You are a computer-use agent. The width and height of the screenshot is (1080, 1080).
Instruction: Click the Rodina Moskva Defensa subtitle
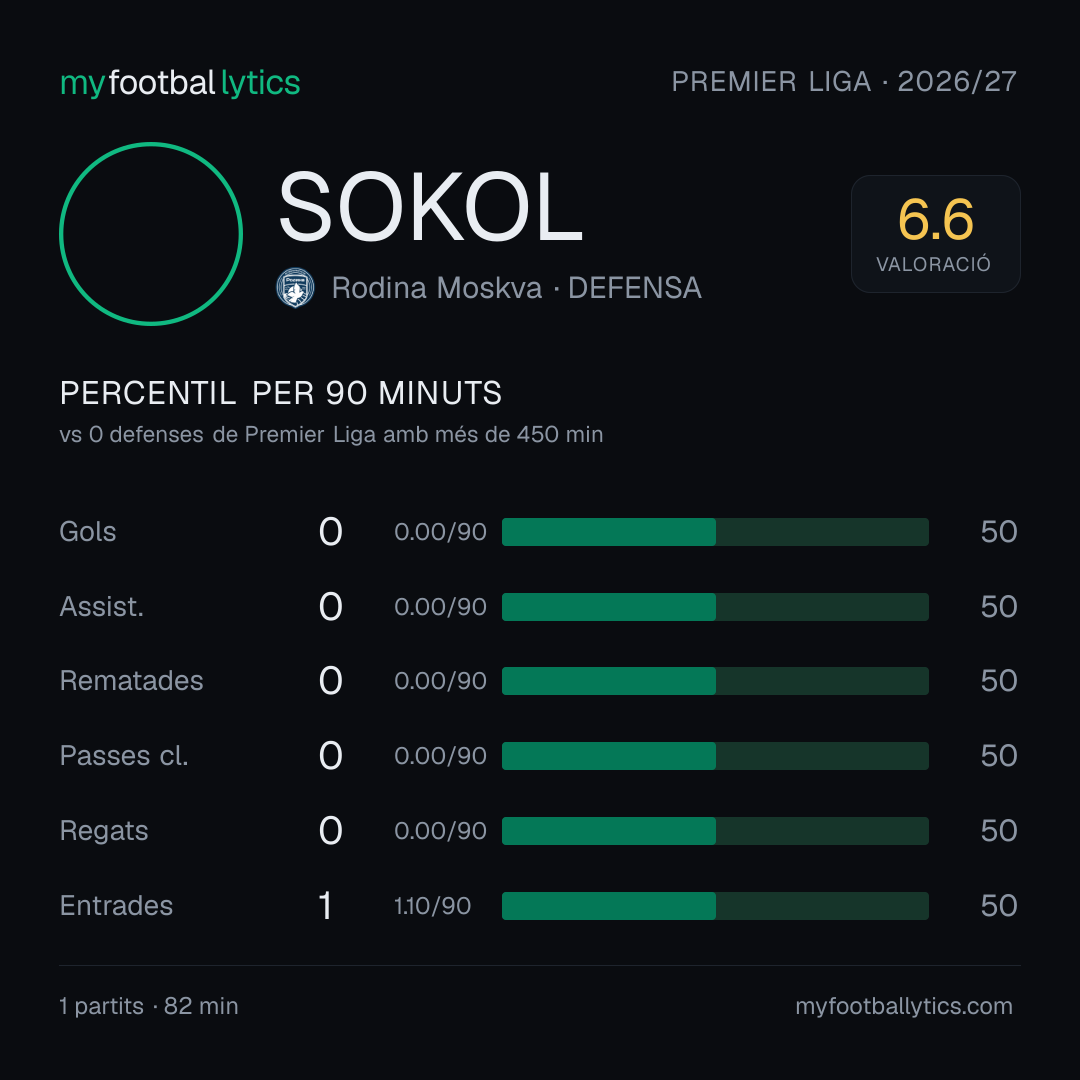click(x=517, y=288)
